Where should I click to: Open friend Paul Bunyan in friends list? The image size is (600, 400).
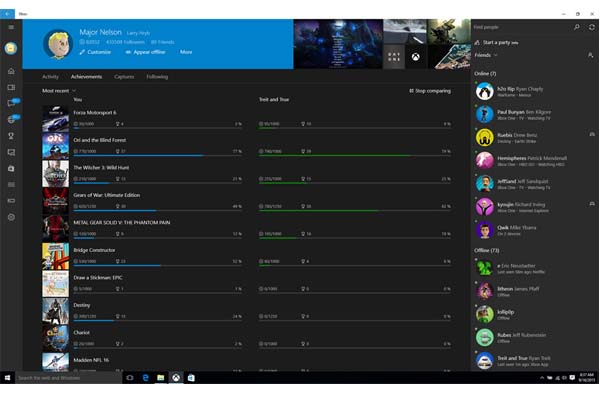pyautogui.click(x=535, y=114)
